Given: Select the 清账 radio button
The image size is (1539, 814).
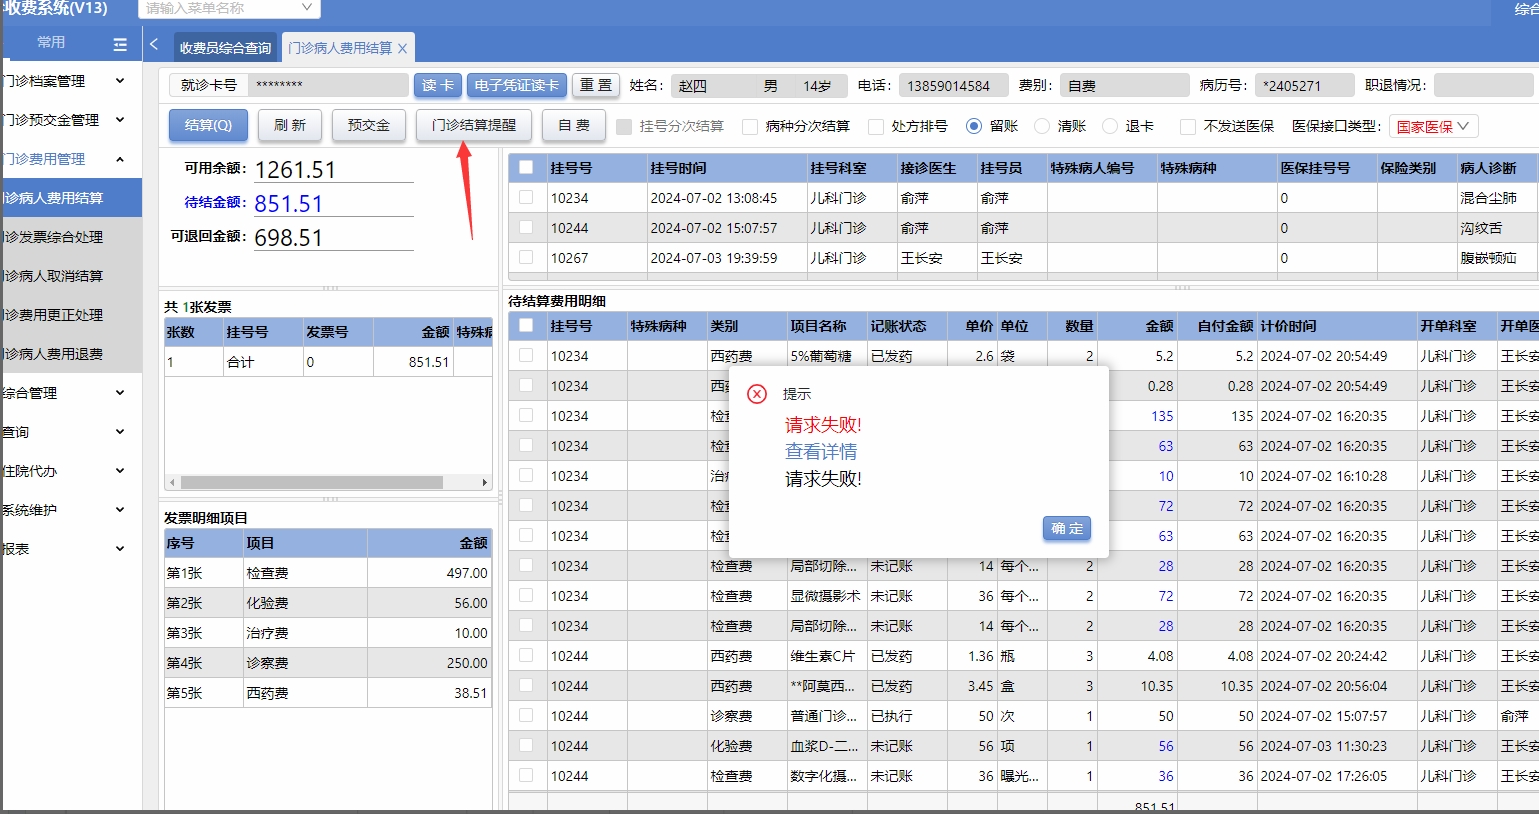Looking at the screenshot, I should [x=1042, y=127].
